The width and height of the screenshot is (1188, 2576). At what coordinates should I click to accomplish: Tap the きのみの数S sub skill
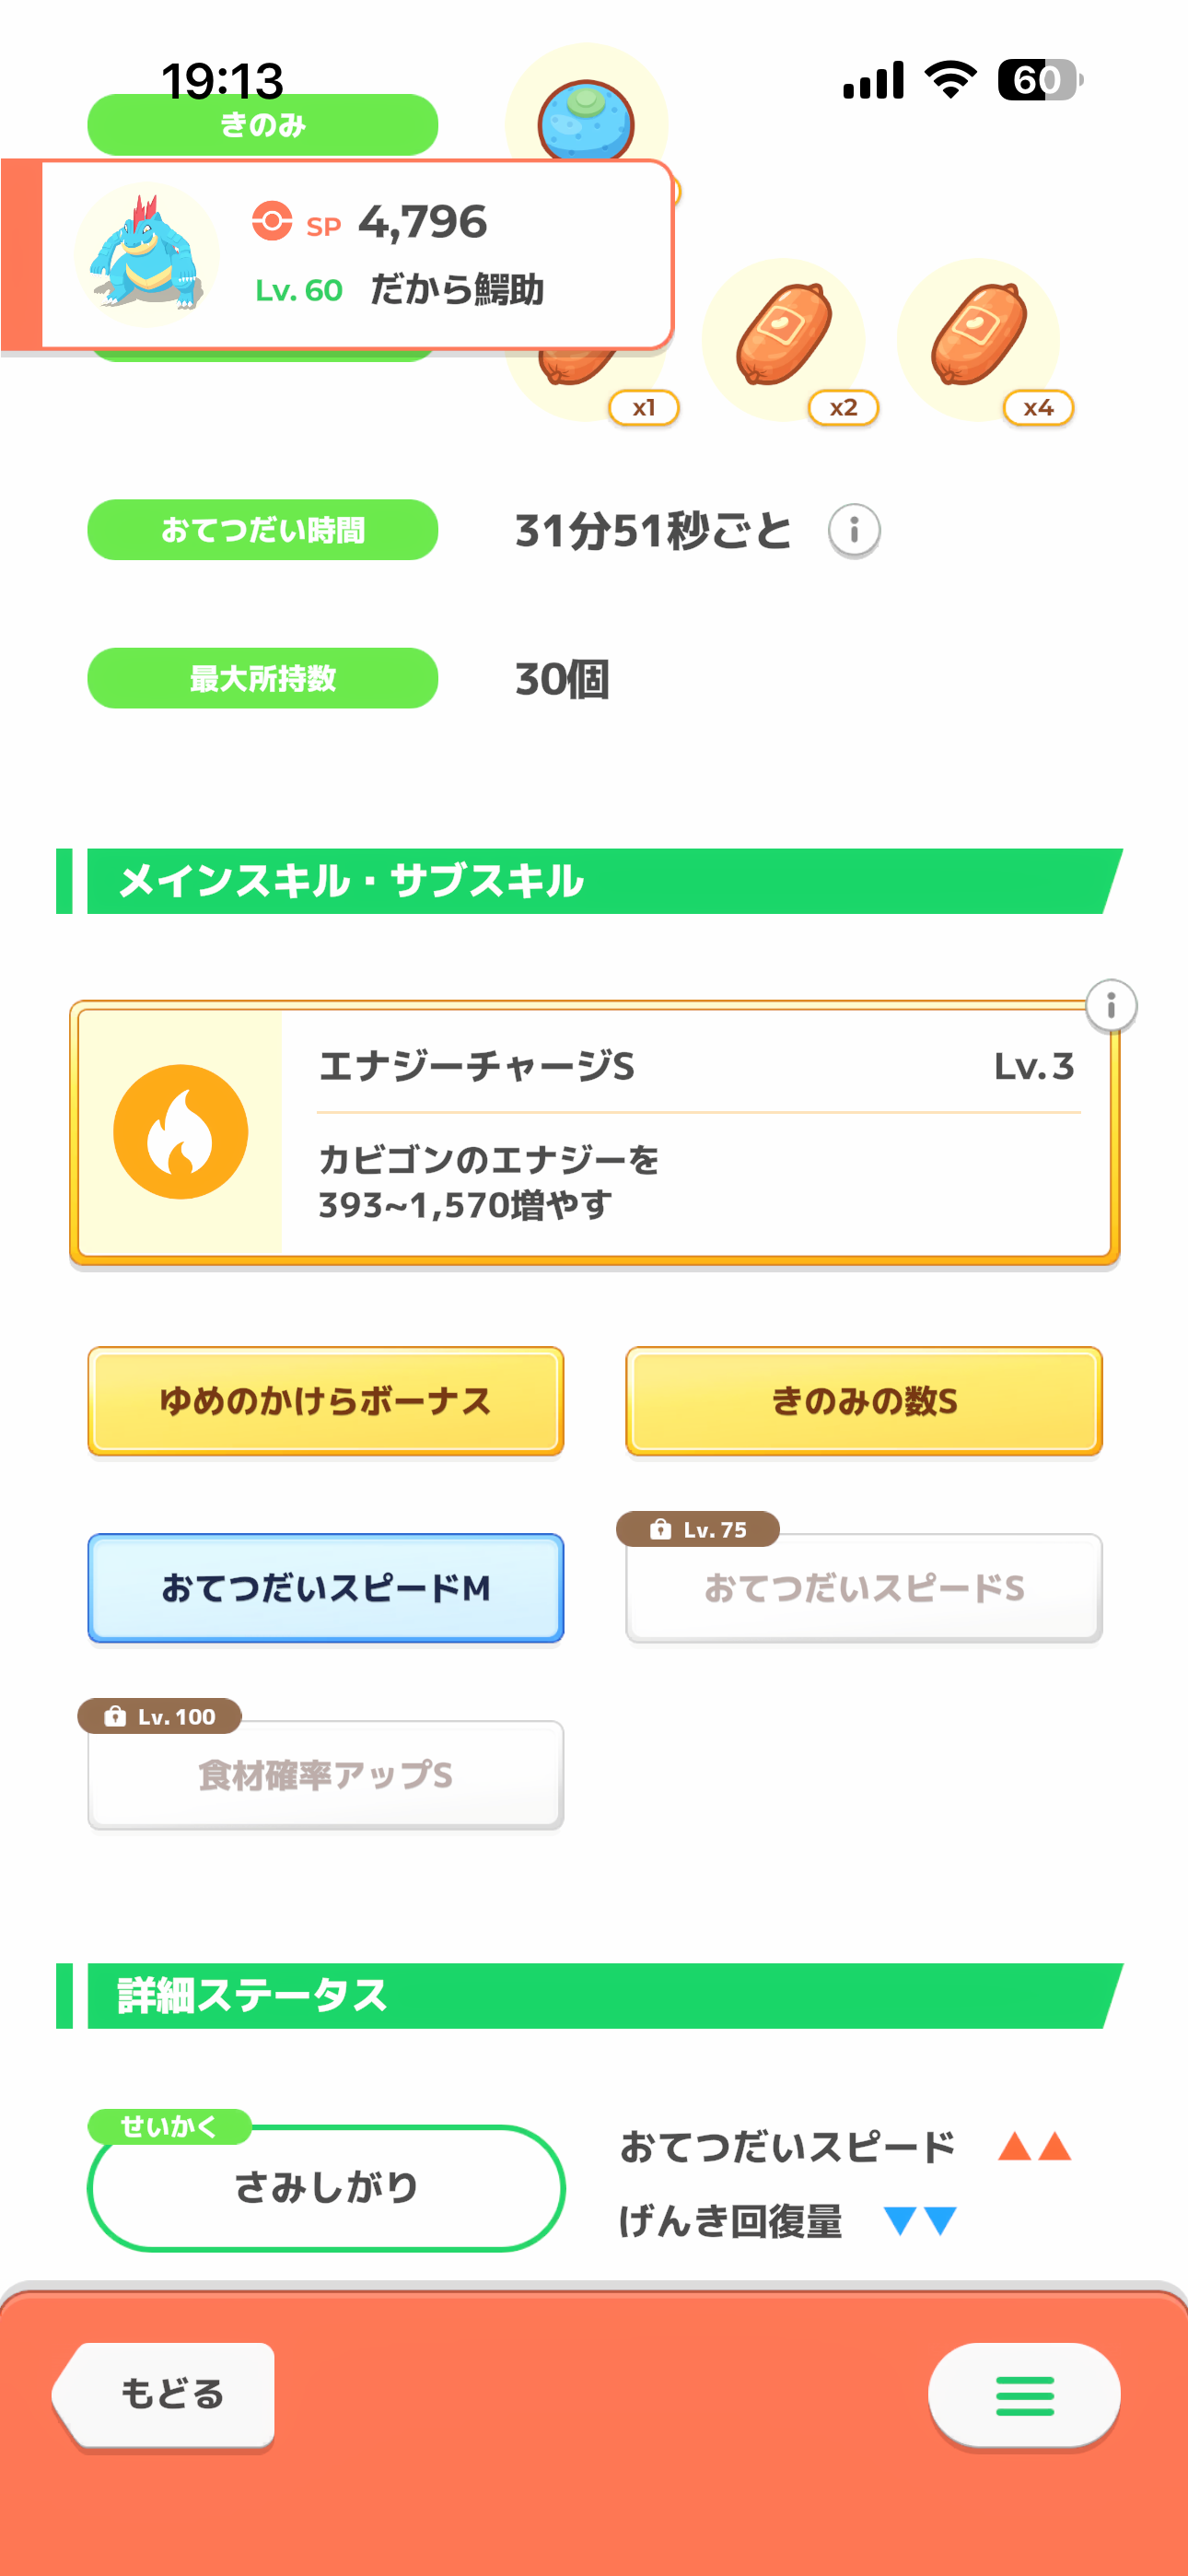pos(864,1400)
